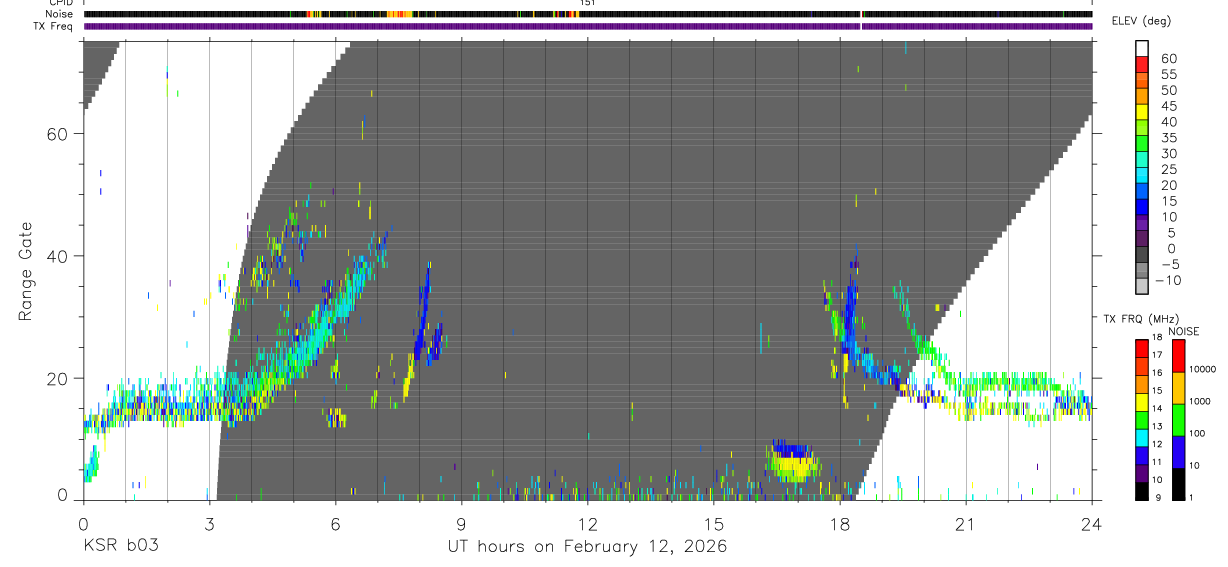Click the NOISE legend label
The image size is (1228, 567).
(x=1184, y=332)
